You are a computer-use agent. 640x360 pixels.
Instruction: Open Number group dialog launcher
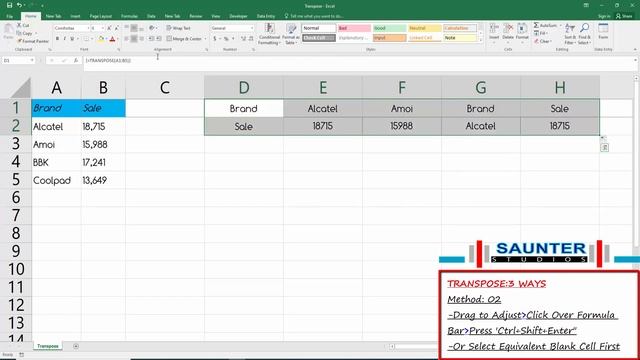point(253,49)
